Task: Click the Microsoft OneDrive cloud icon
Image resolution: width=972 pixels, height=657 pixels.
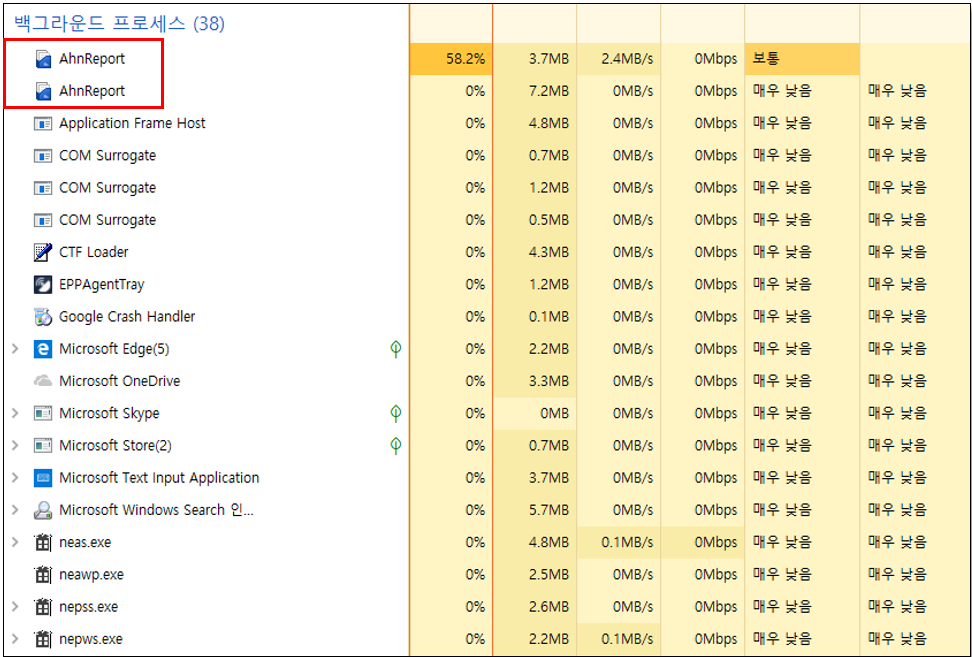Action: point(43,381)
